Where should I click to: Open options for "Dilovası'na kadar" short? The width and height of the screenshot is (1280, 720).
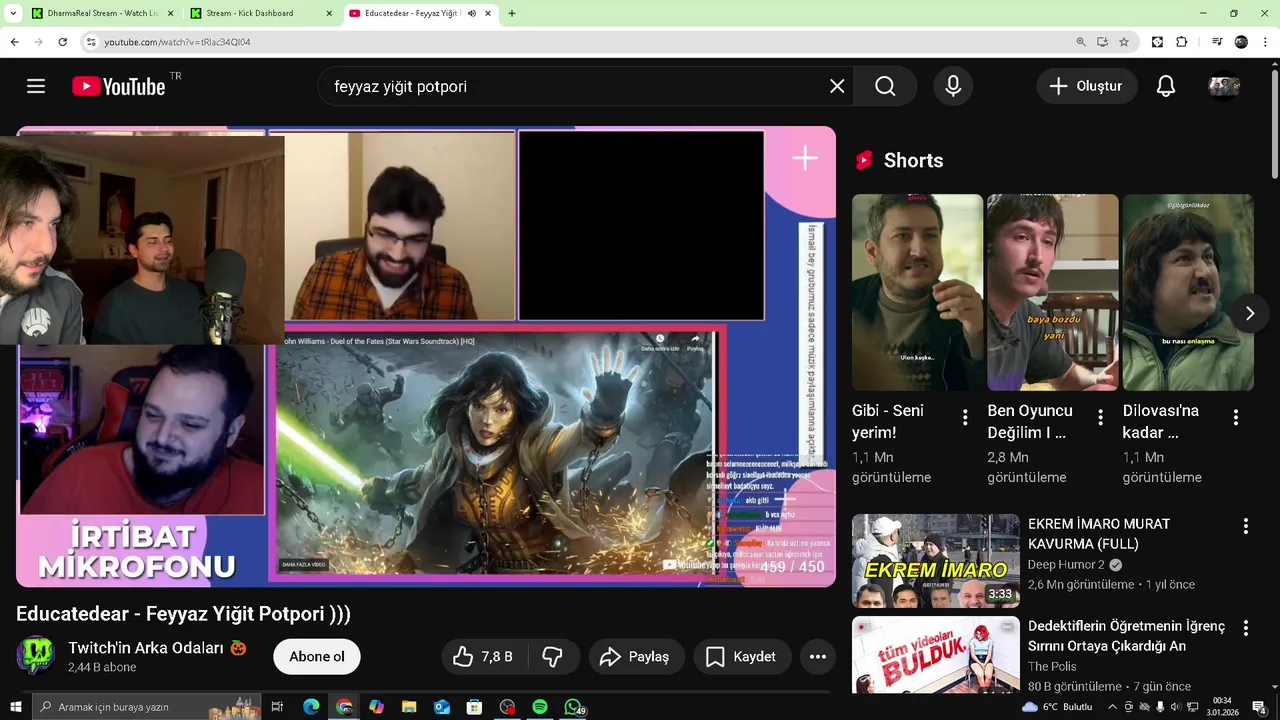(x=1235, y=417)
